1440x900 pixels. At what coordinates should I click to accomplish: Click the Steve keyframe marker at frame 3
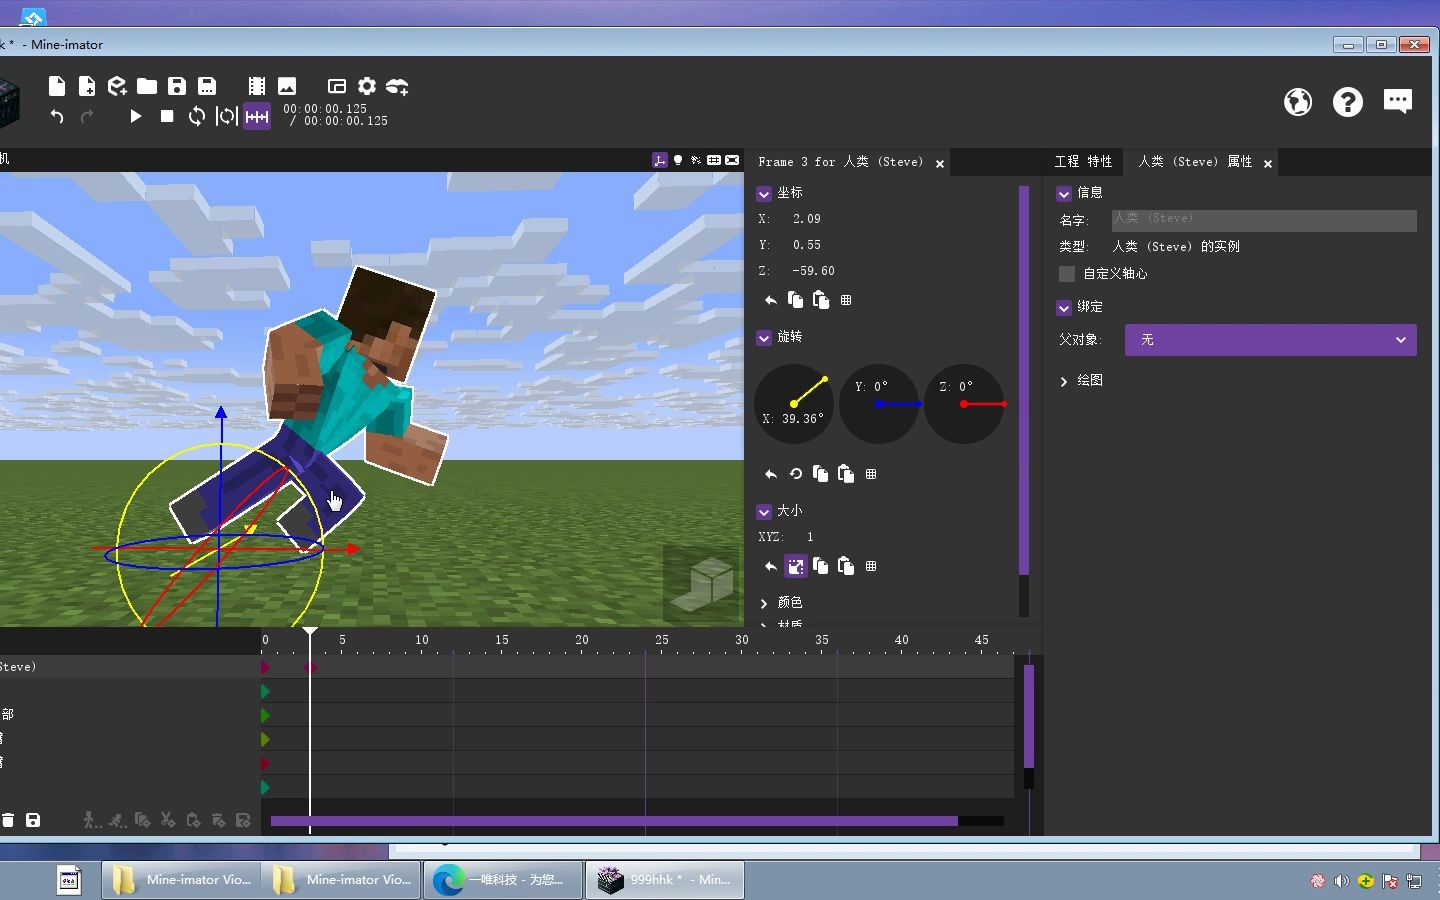click(311, 667)
